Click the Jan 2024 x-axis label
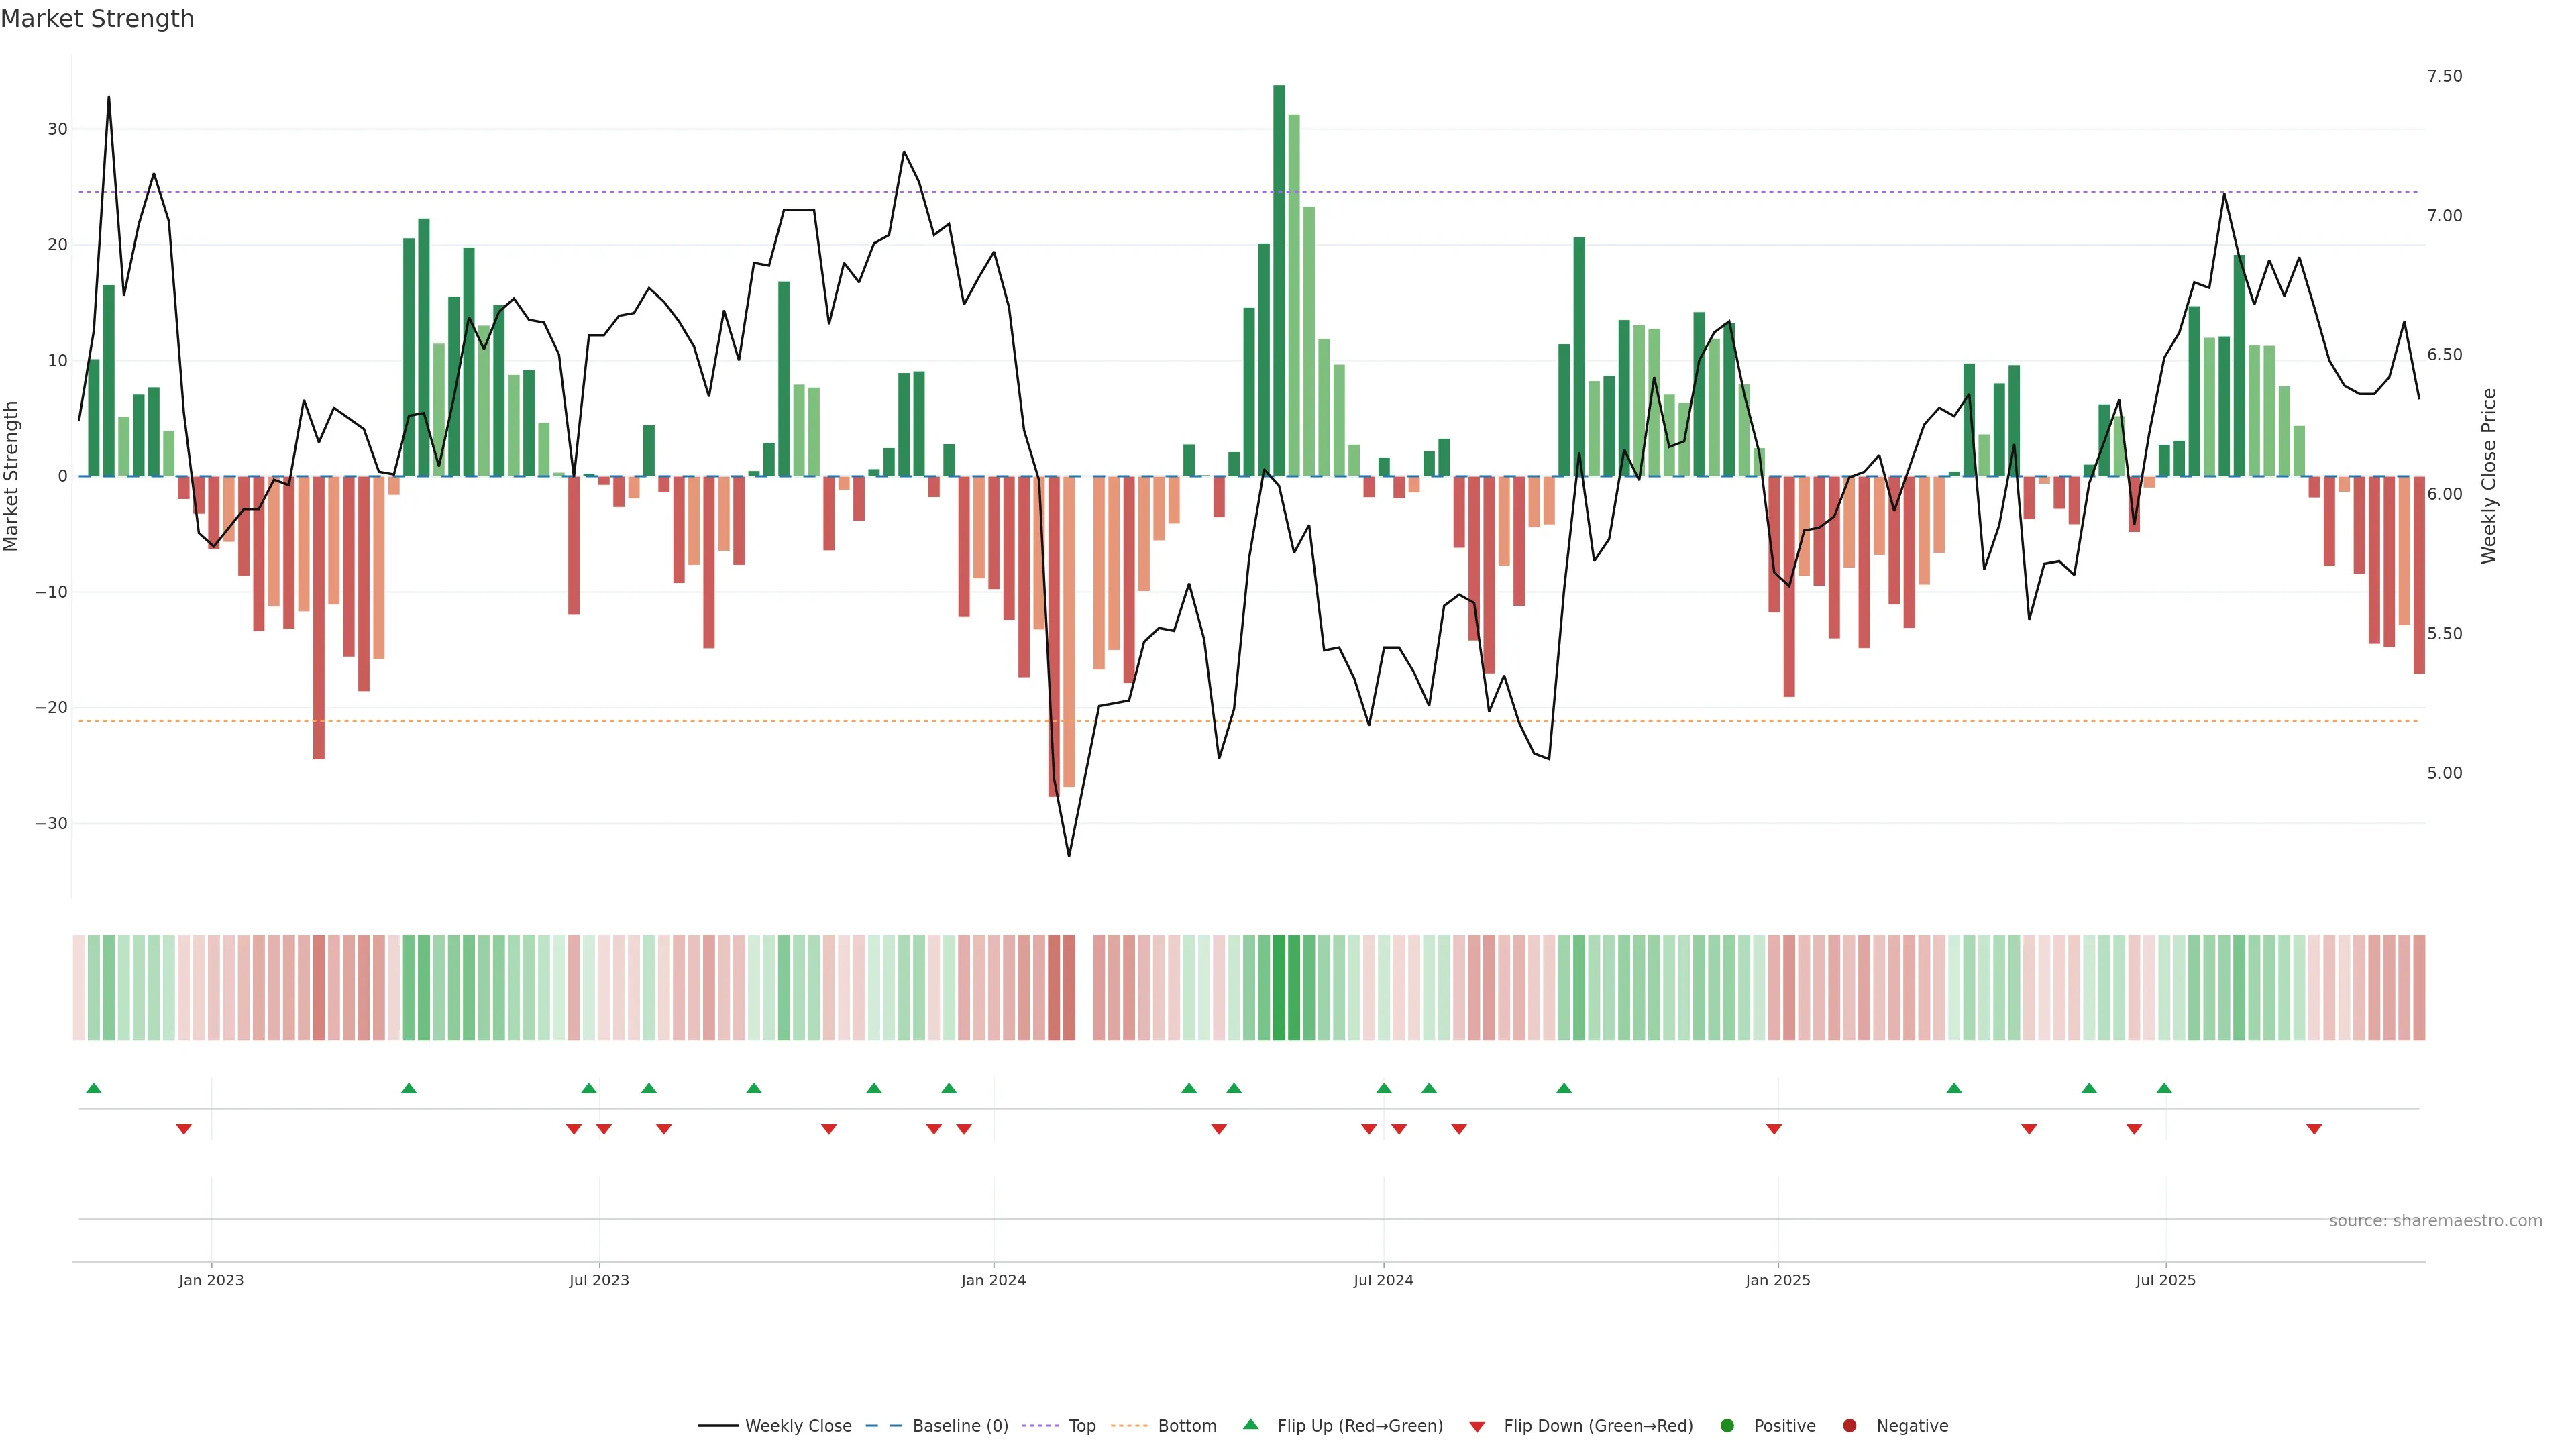 pos(993,1280)
